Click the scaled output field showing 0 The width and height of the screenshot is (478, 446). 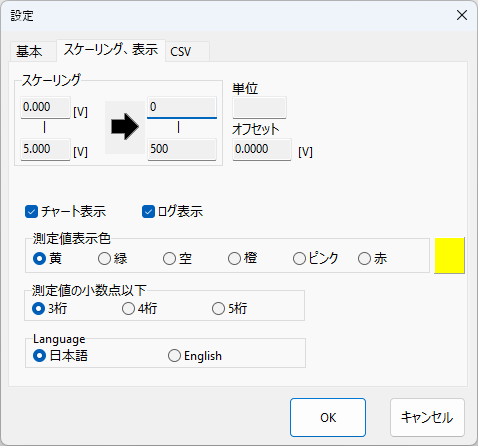(x=182, y=107)
